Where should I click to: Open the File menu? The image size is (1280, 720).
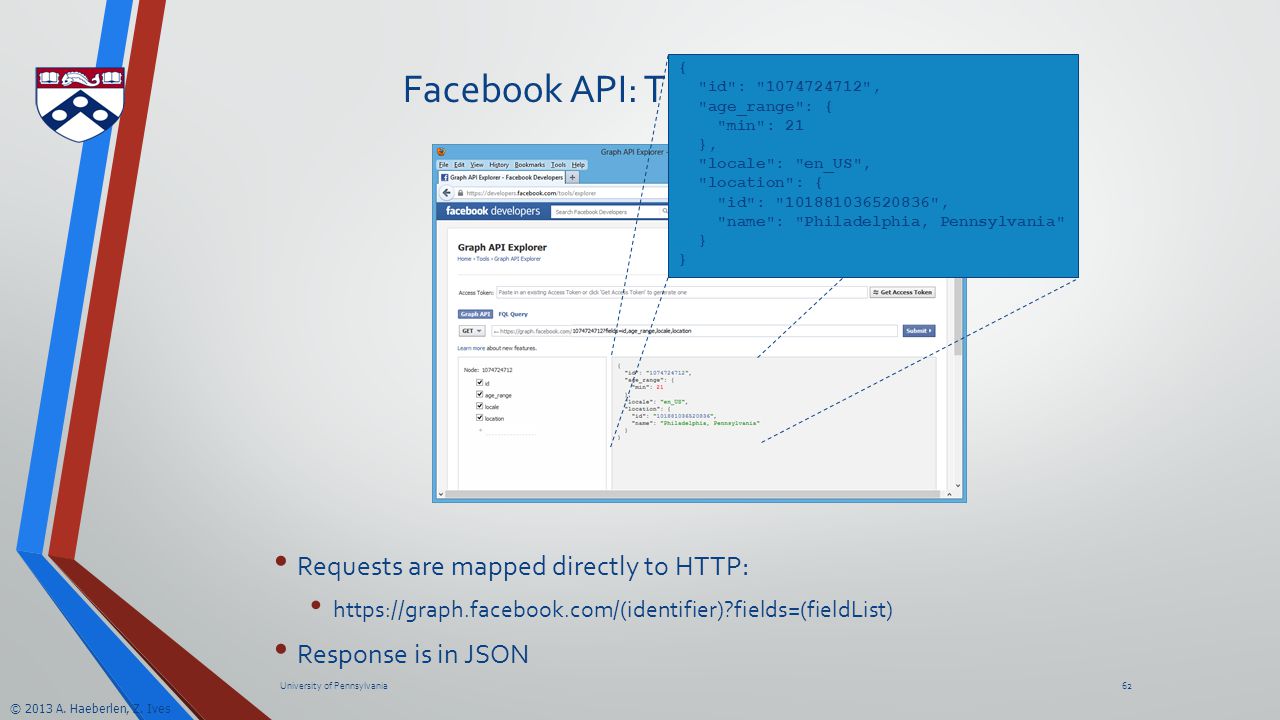tap(443, 165)
